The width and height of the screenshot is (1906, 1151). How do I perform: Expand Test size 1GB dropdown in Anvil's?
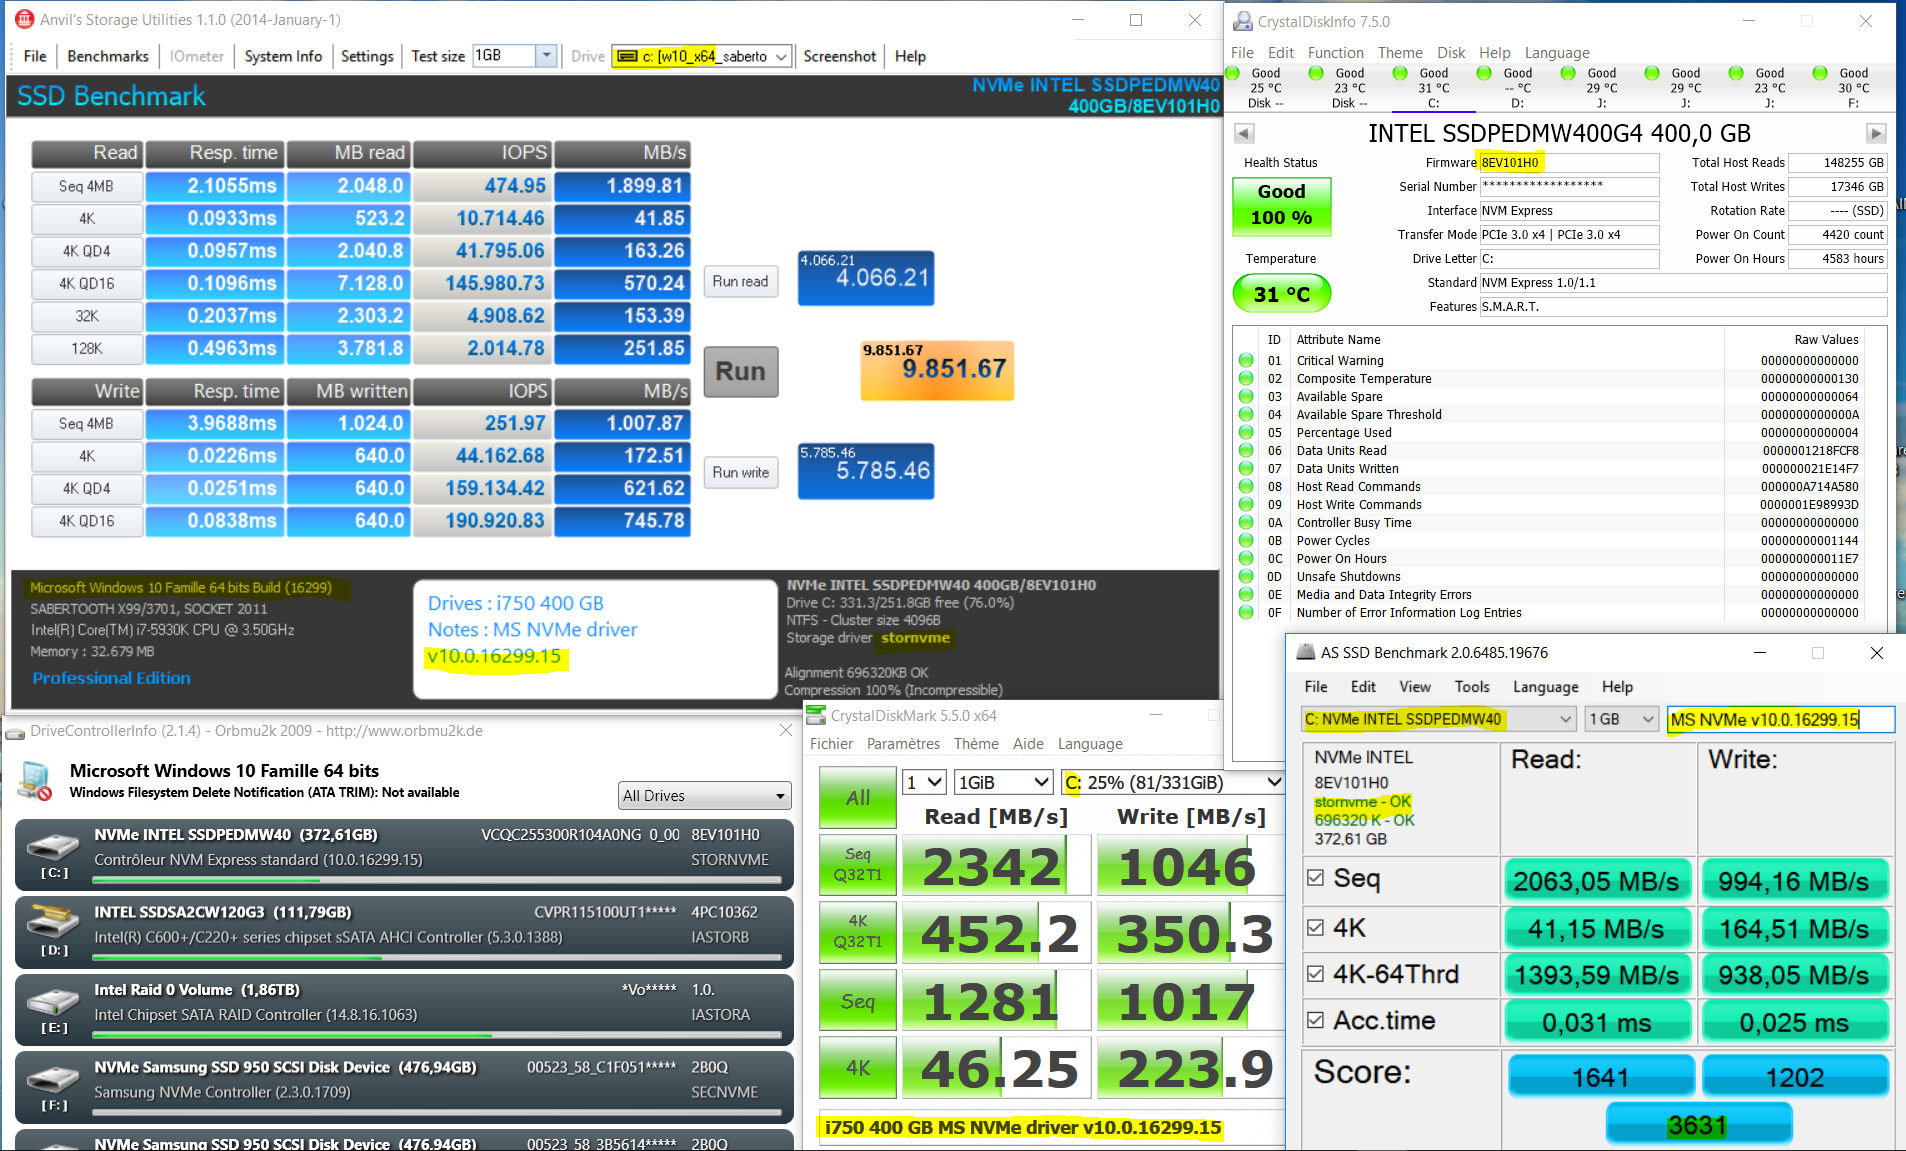[x=546, y=56]
